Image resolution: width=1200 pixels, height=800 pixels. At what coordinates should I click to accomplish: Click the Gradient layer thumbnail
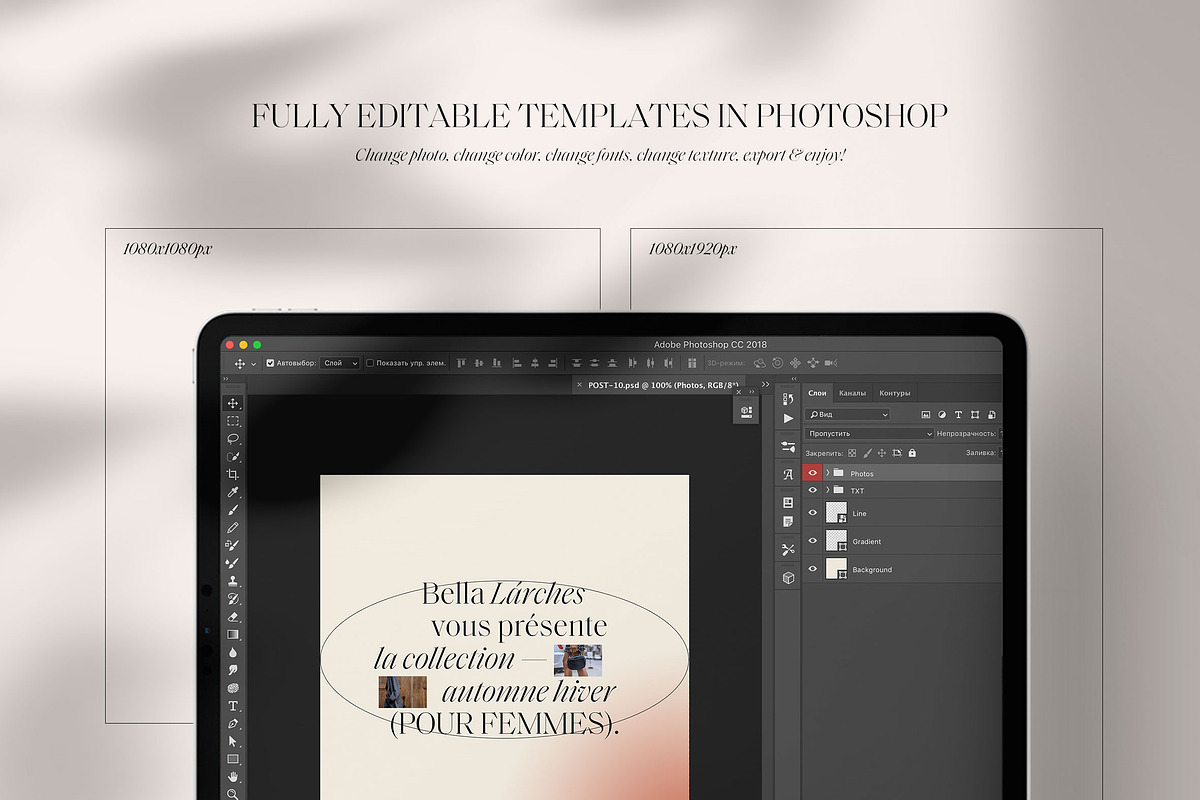(x=836, y=541)
